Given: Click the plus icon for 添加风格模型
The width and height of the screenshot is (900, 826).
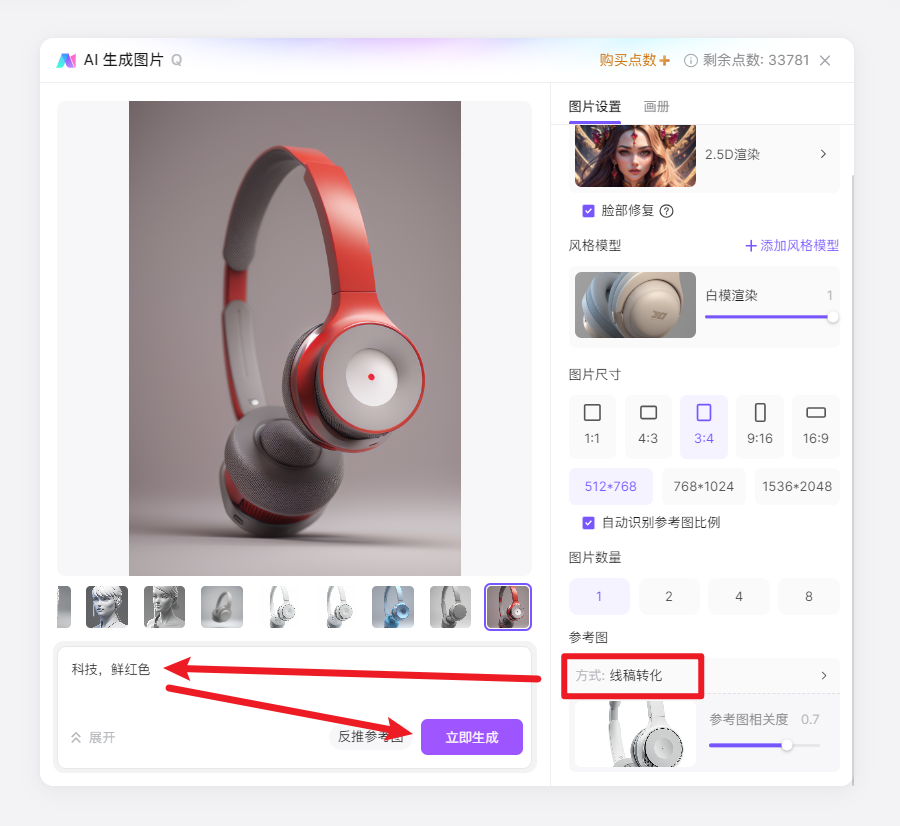Looking at the screenshot, I should click(751, 246).
